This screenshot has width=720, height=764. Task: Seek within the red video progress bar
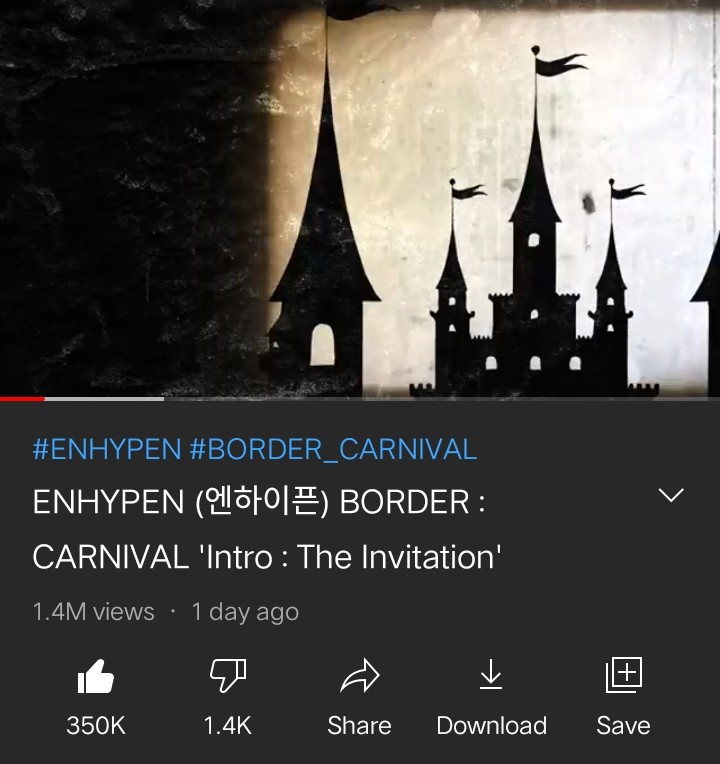coord(22,399)
